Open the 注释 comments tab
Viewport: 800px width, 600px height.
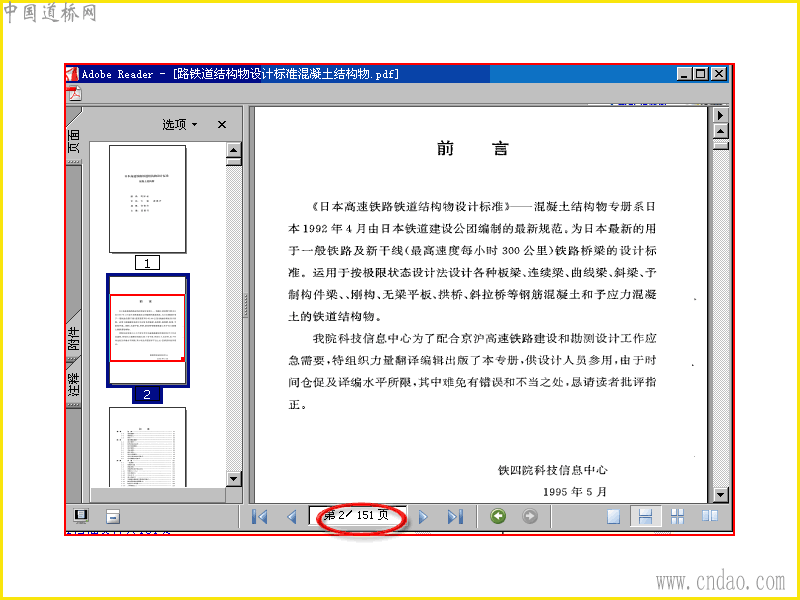(74, 384)
